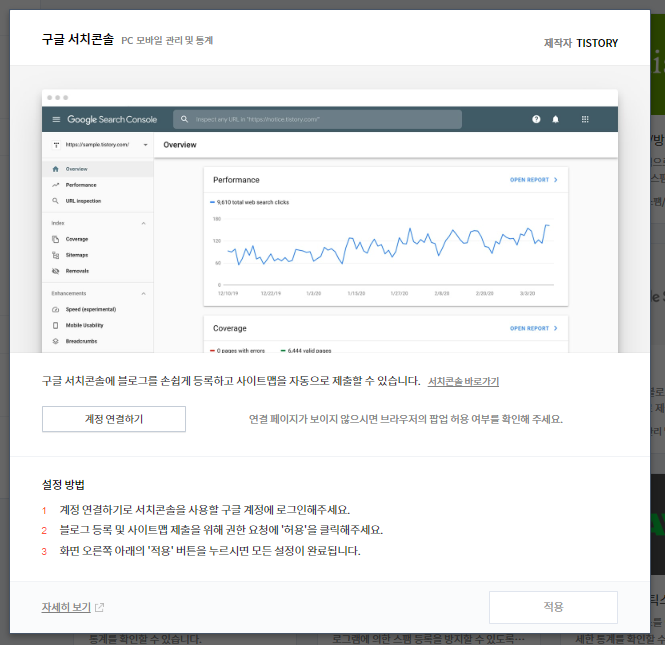Image resolution: width=665 pixels, height=645 pixels.
Task: Click the 제작자 TISTORY label
Action: point(581,43)
